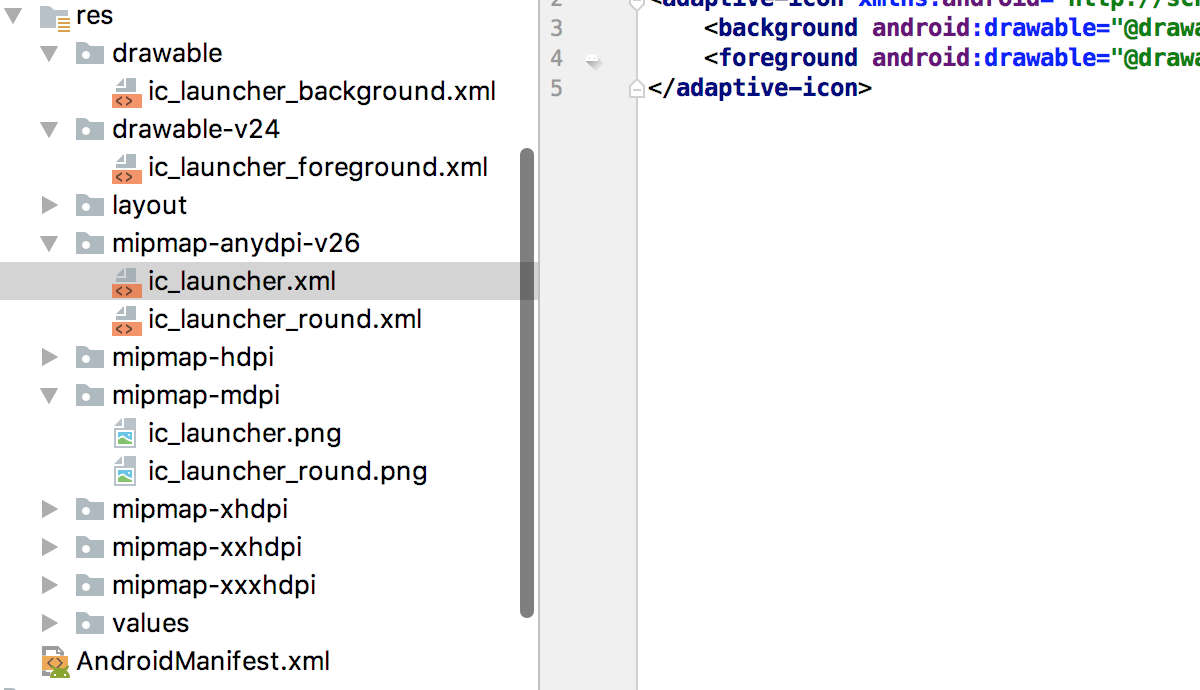Click the ic_launcher_foreground.xml file icon
The height and width of the screenshot is (690, 1200).
point(126,167)
